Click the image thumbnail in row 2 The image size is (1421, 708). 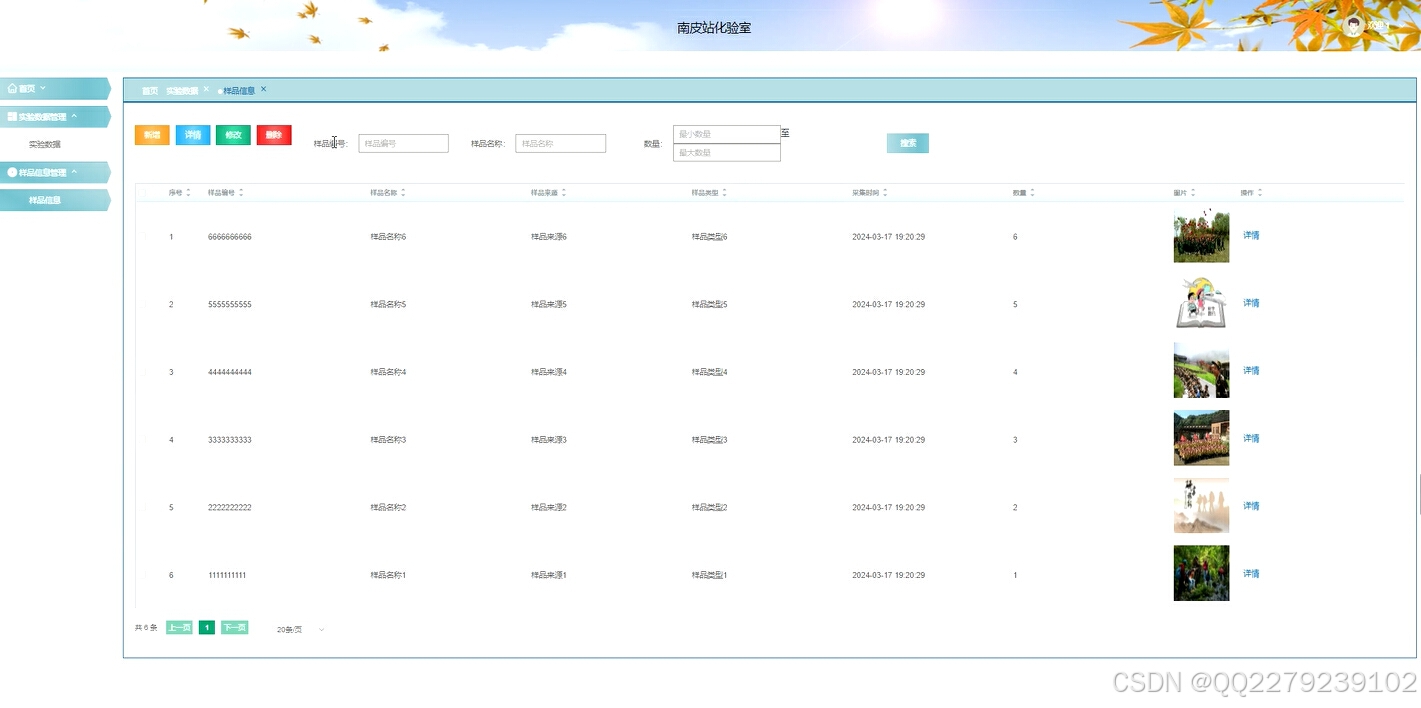pyautogui.click(x=1200, y=303)
